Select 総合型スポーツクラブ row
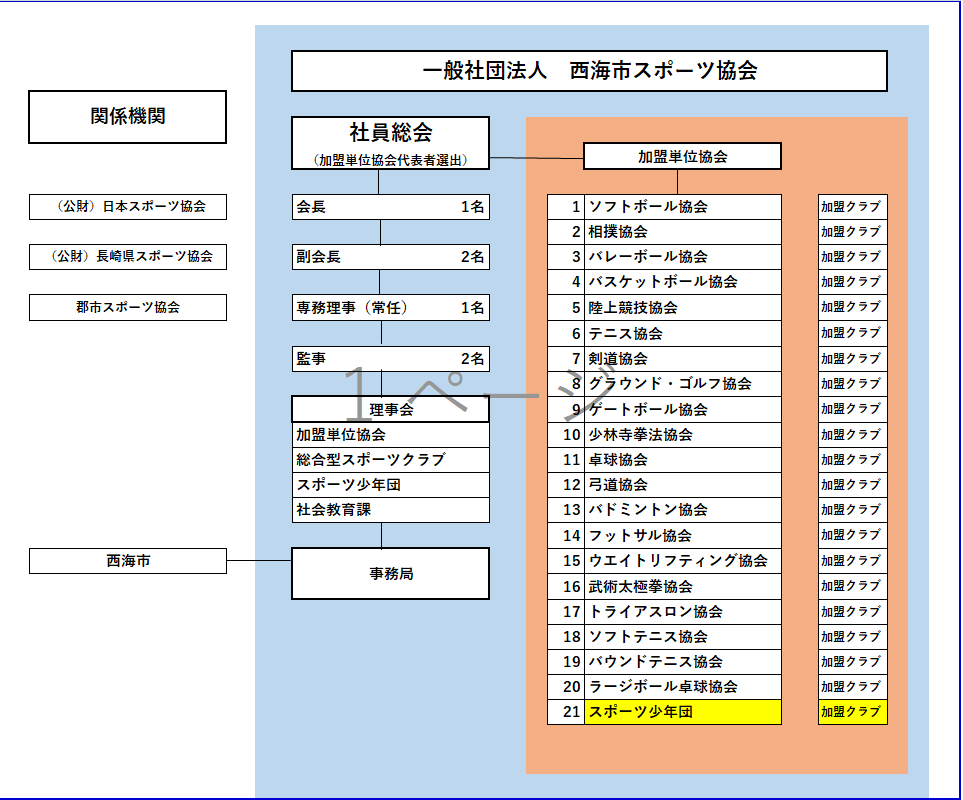The image size is (963, 800). click(x=391, y=460)
